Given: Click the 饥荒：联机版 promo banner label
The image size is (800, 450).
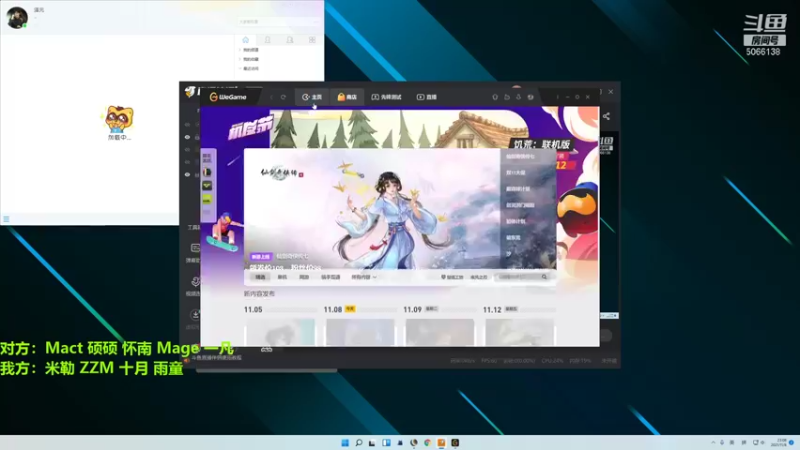Looking at the screenshot, I should coord(541,144).
